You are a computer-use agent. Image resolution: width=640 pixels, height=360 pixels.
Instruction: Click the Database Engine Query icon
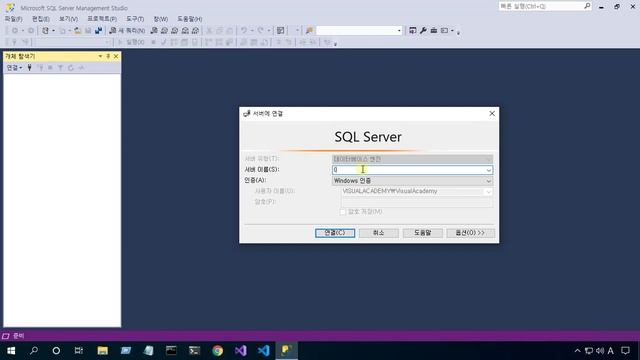point(154,31)
